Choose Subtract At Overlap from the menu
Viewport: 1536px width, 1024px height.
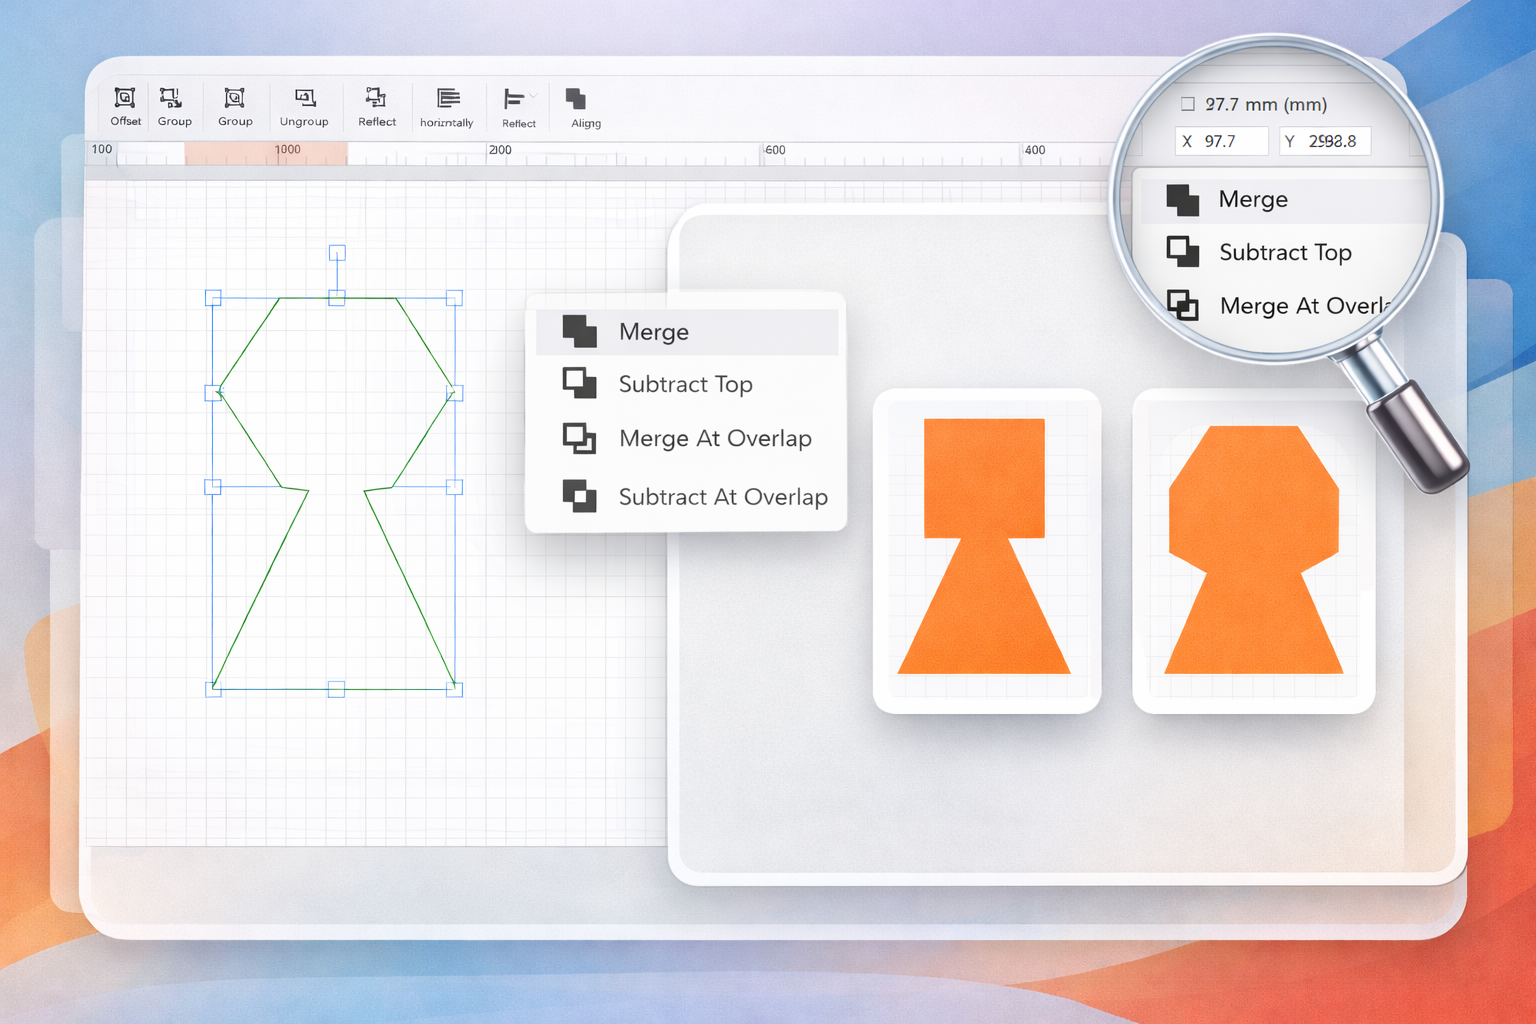[722, 497]
